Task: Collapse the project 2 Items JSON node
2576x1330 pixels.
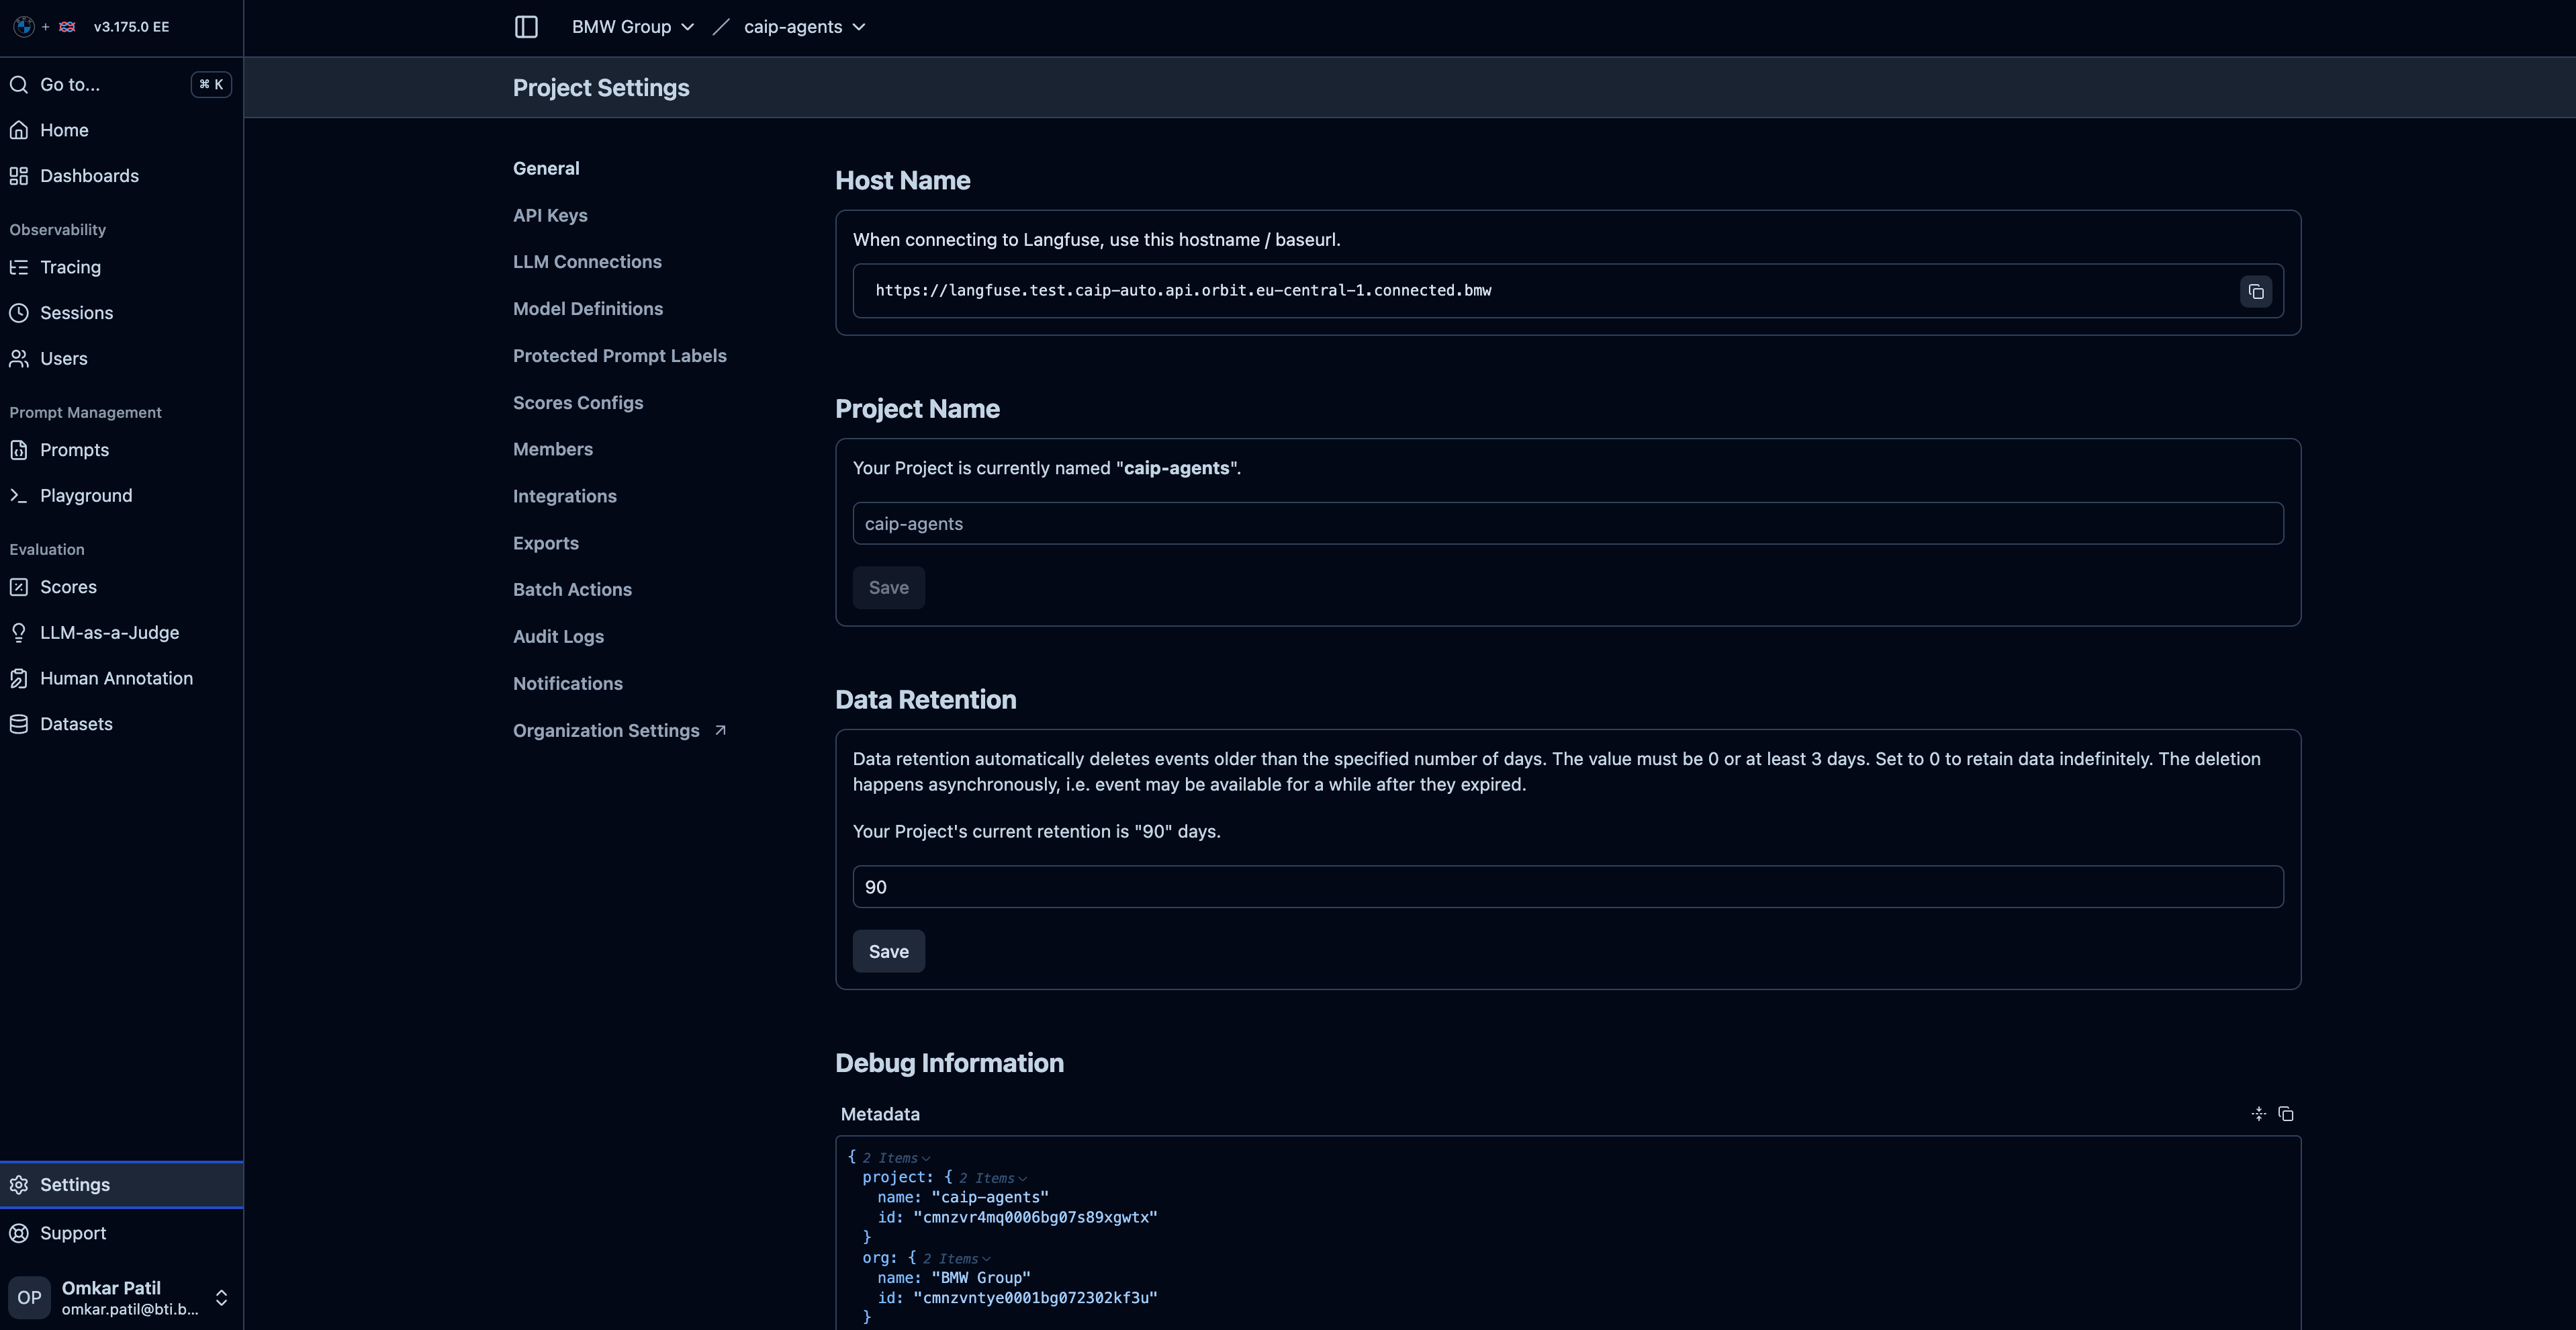Action: click(x=993, y=1178)
